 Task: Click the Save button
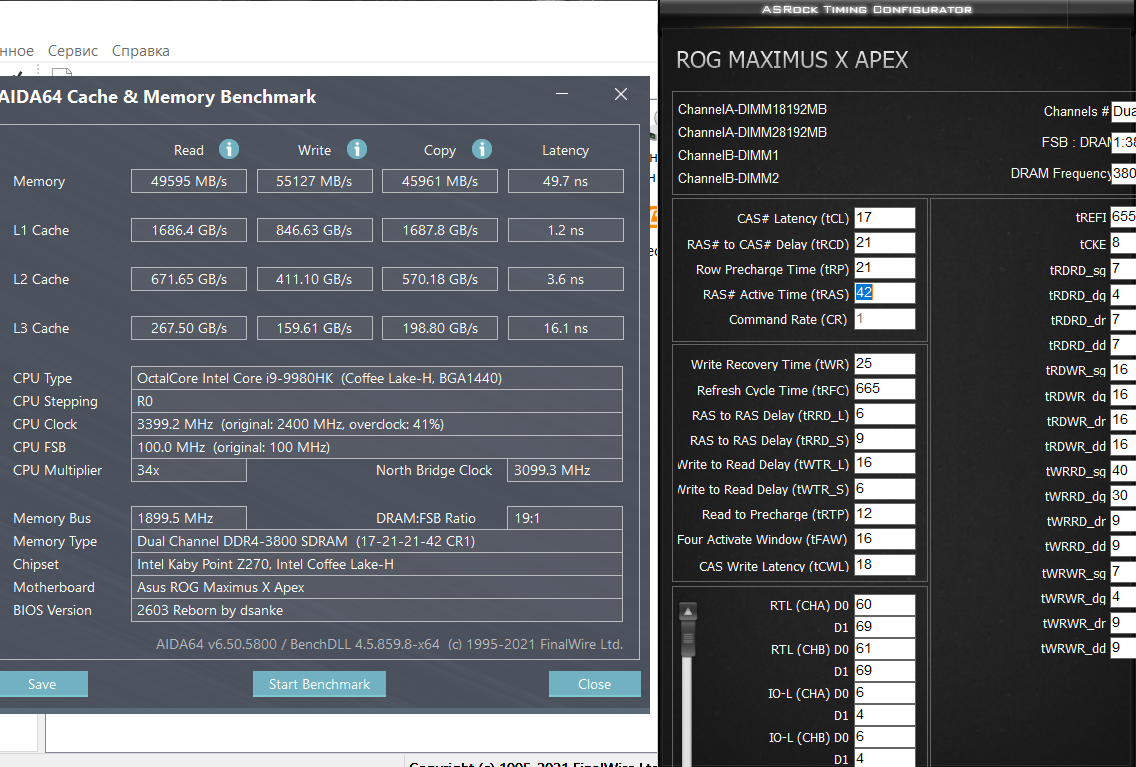[x=42, y=684]
